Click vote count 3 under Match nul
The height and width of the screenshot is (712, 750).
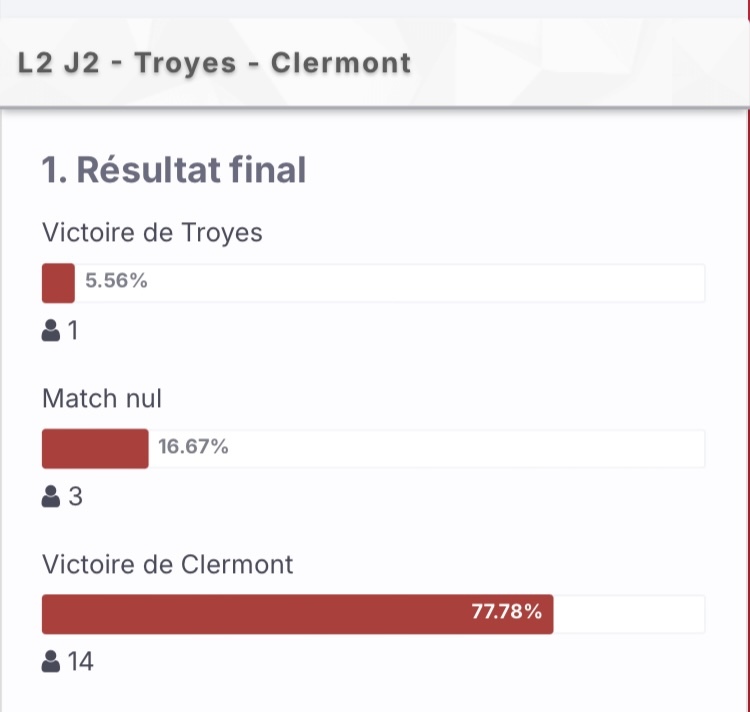76,496
